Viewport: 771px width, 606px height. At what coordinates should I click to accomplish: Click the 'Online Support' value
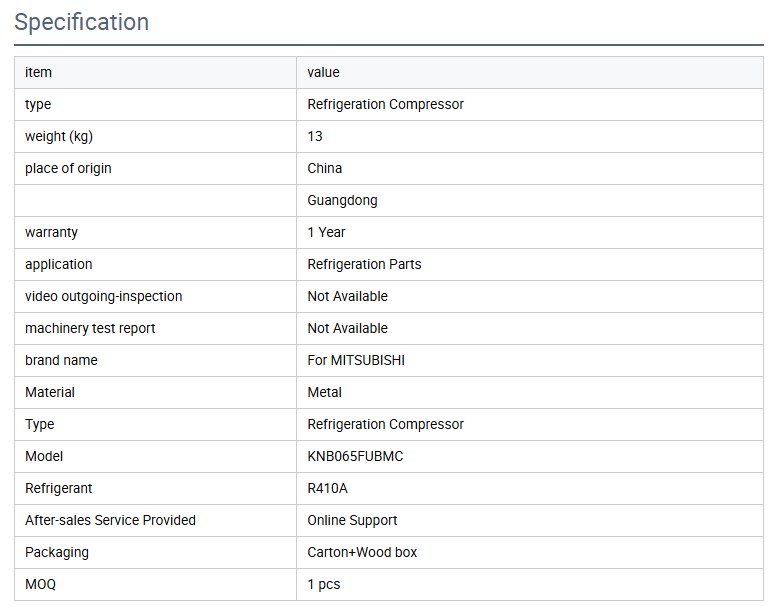(352, 520)
